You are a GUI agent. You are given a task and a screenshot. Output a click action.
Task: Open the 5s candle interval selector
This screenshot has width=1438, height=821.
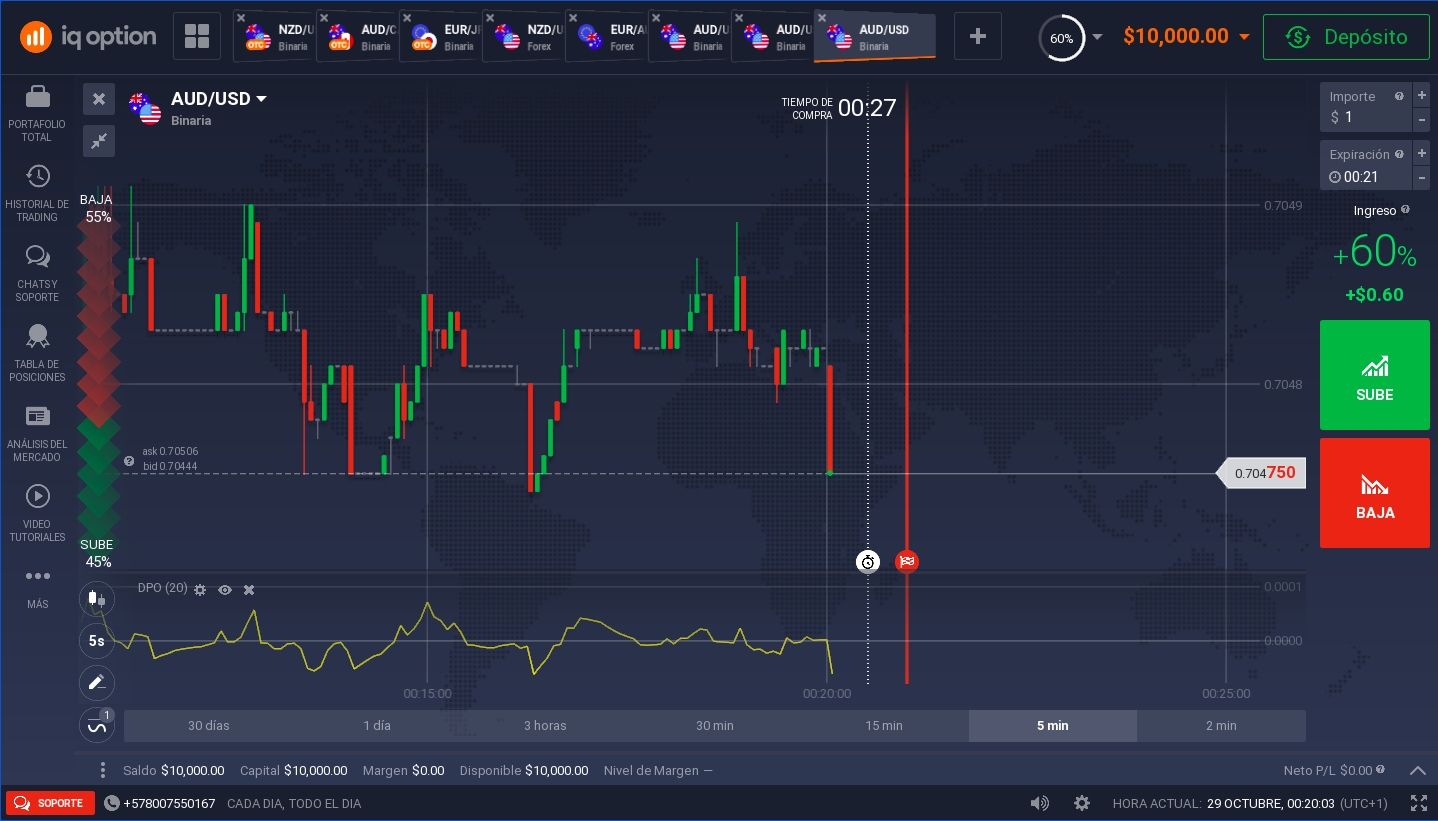97,641
